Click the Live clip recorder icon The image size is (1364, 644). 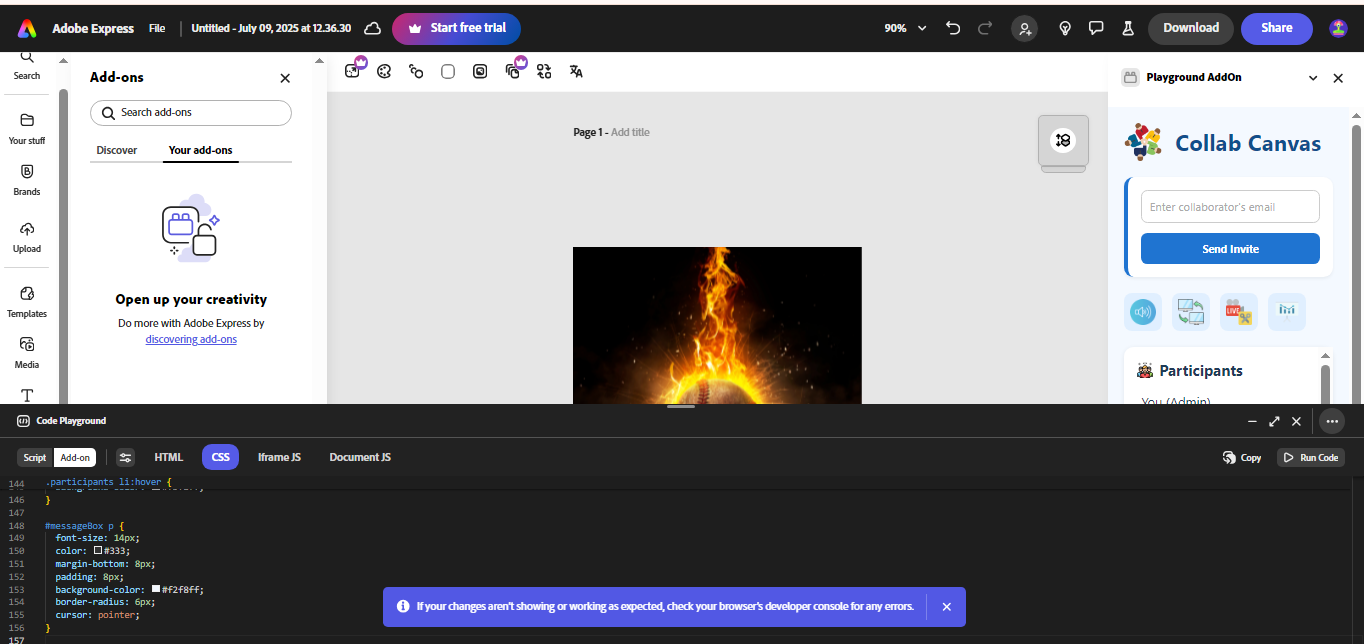tap(1238, 311)
